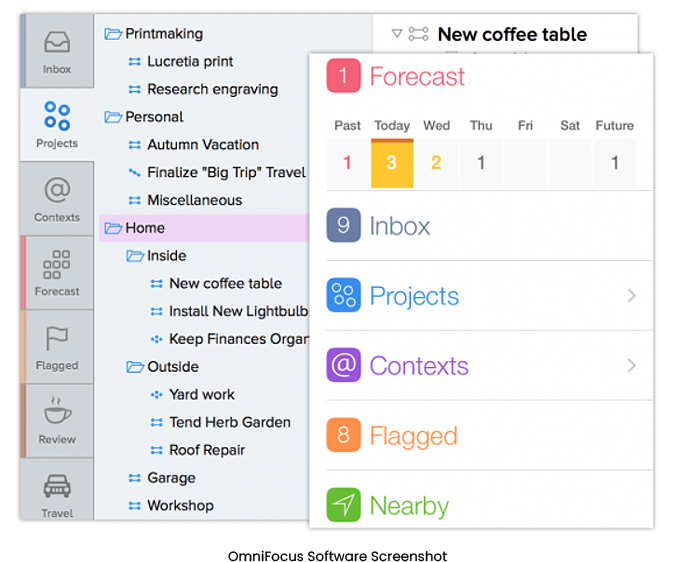
Task: Open Projects via its chevron arrow
Action: (x=632, y=296)
